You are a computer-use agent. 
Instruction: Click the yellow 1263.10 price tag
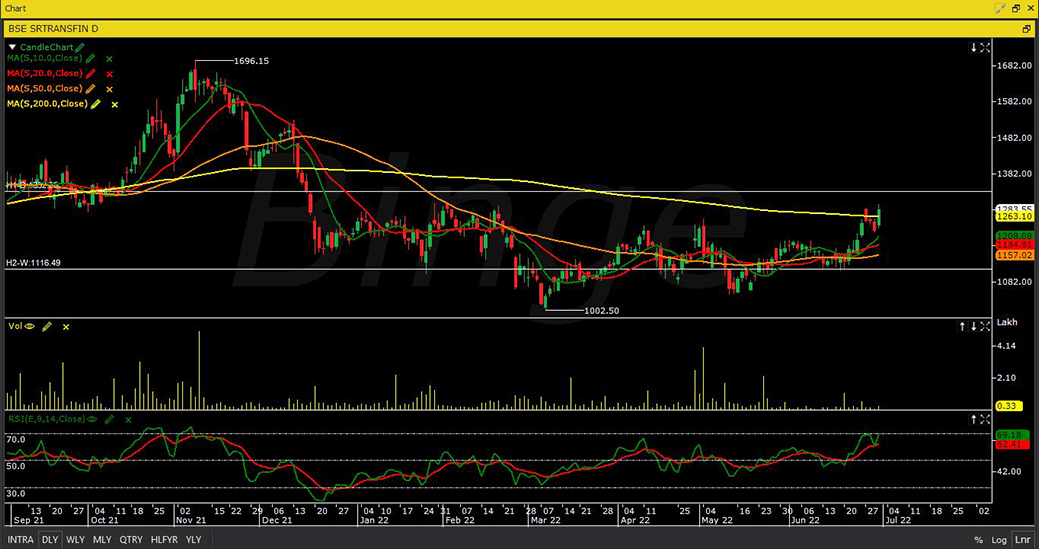pyautogui.click(x=1014, y=217)
